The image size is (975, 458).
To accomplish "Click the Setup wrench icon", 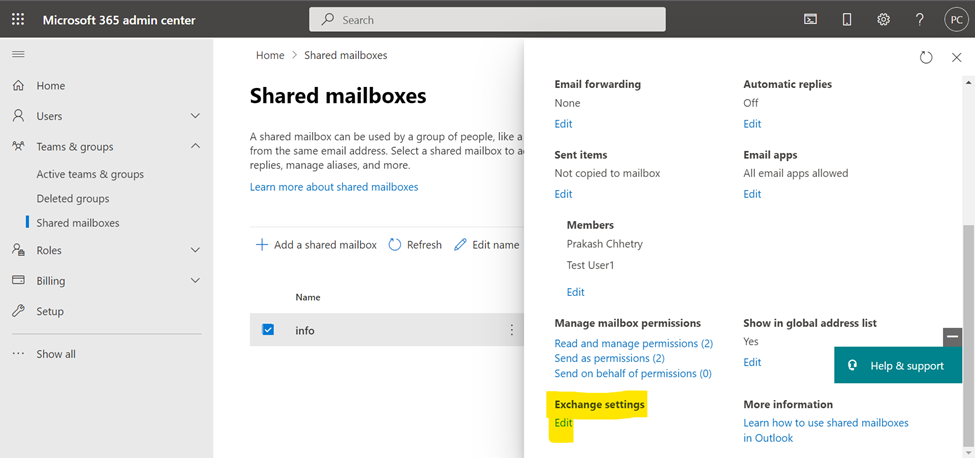I will click(x=19, y=311).
